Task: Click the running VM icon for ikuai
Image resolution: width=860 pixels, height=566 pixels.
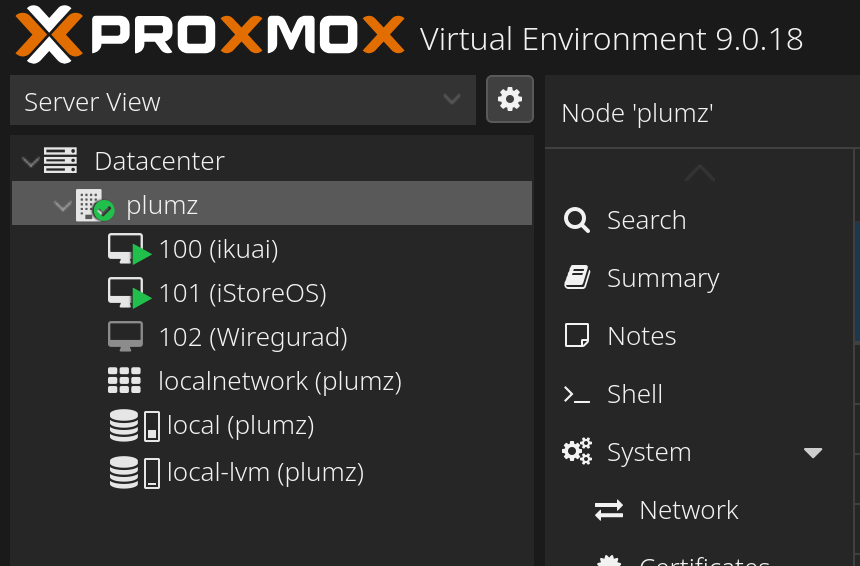Action: [127, 249]
